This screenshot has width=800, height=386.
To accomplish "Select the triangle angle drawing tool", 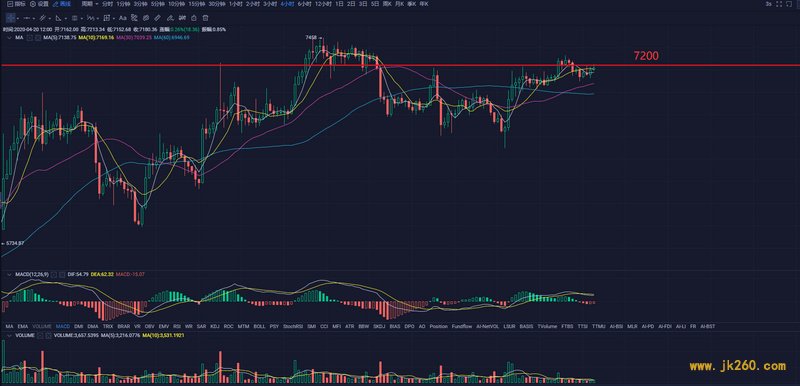I will point(58,18).
